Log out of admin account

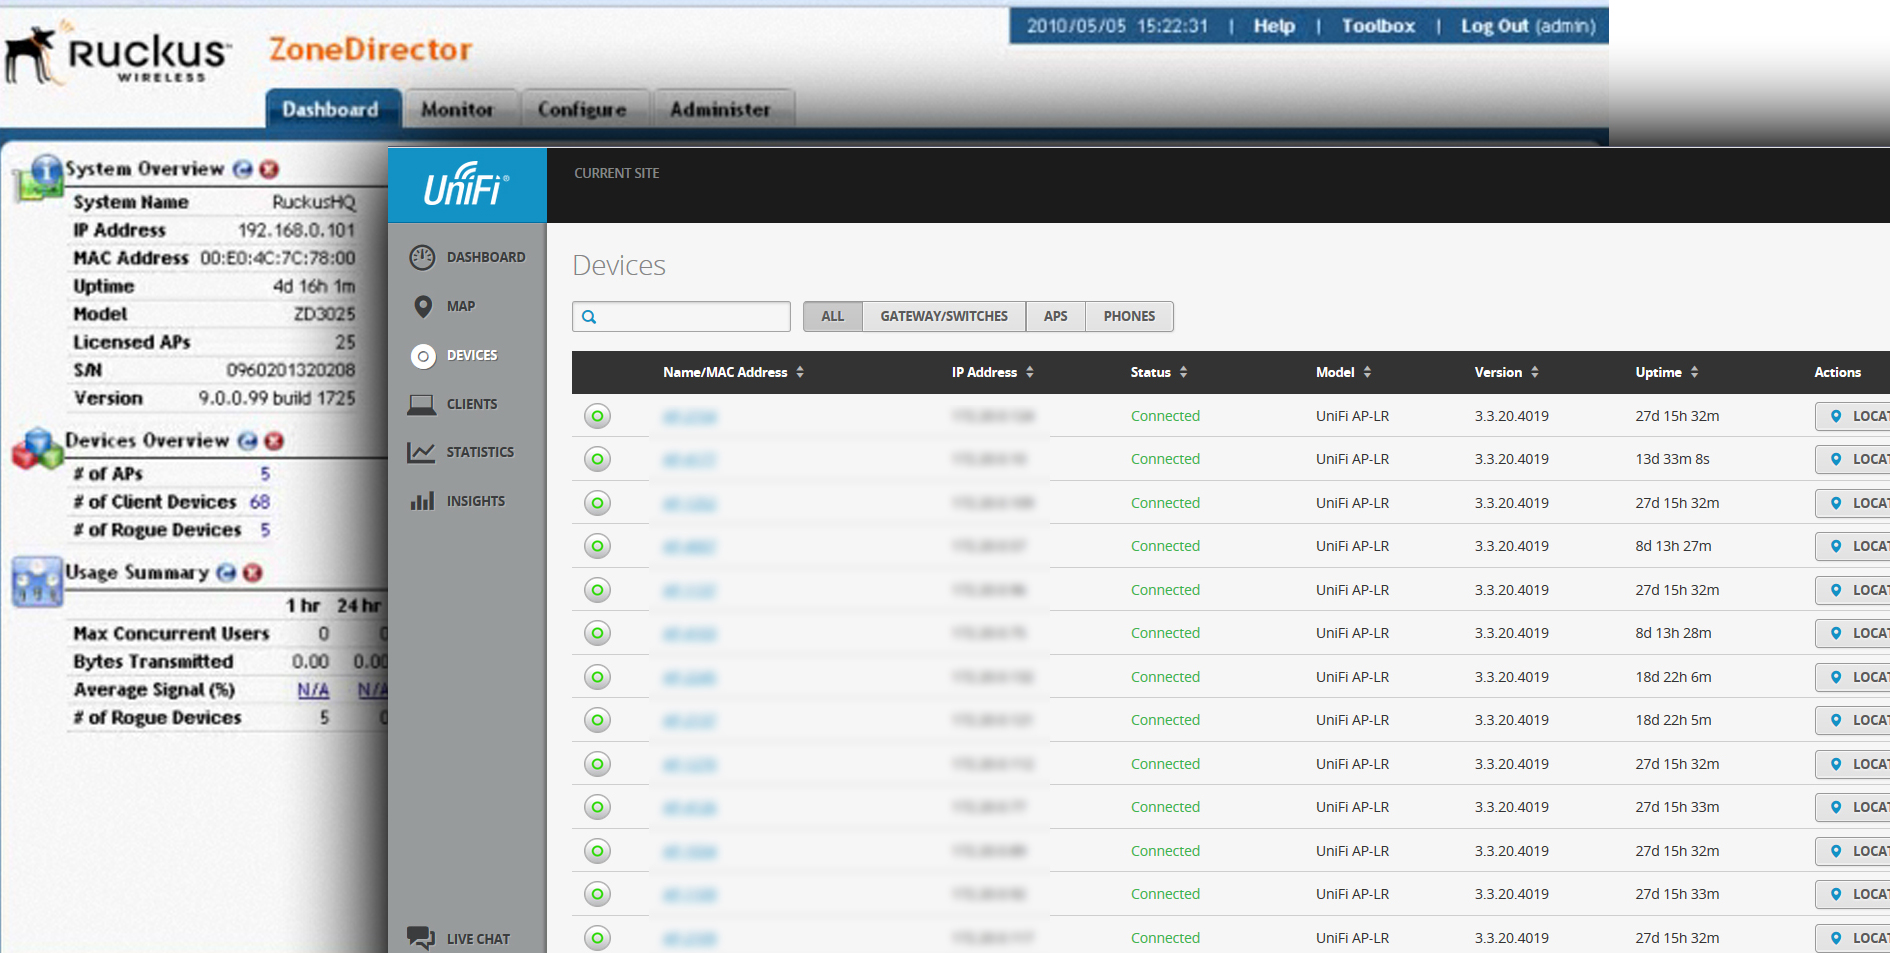1528,26
